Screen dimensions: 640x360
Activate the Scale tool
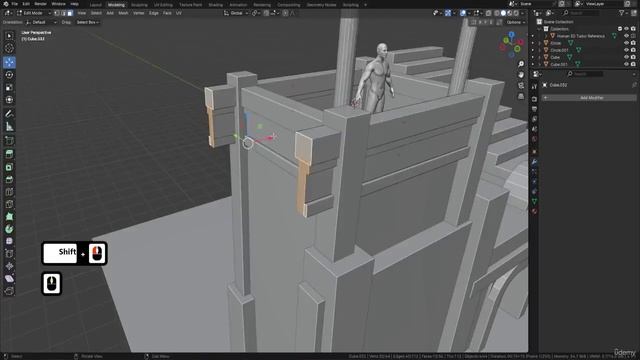pos(9,87)
